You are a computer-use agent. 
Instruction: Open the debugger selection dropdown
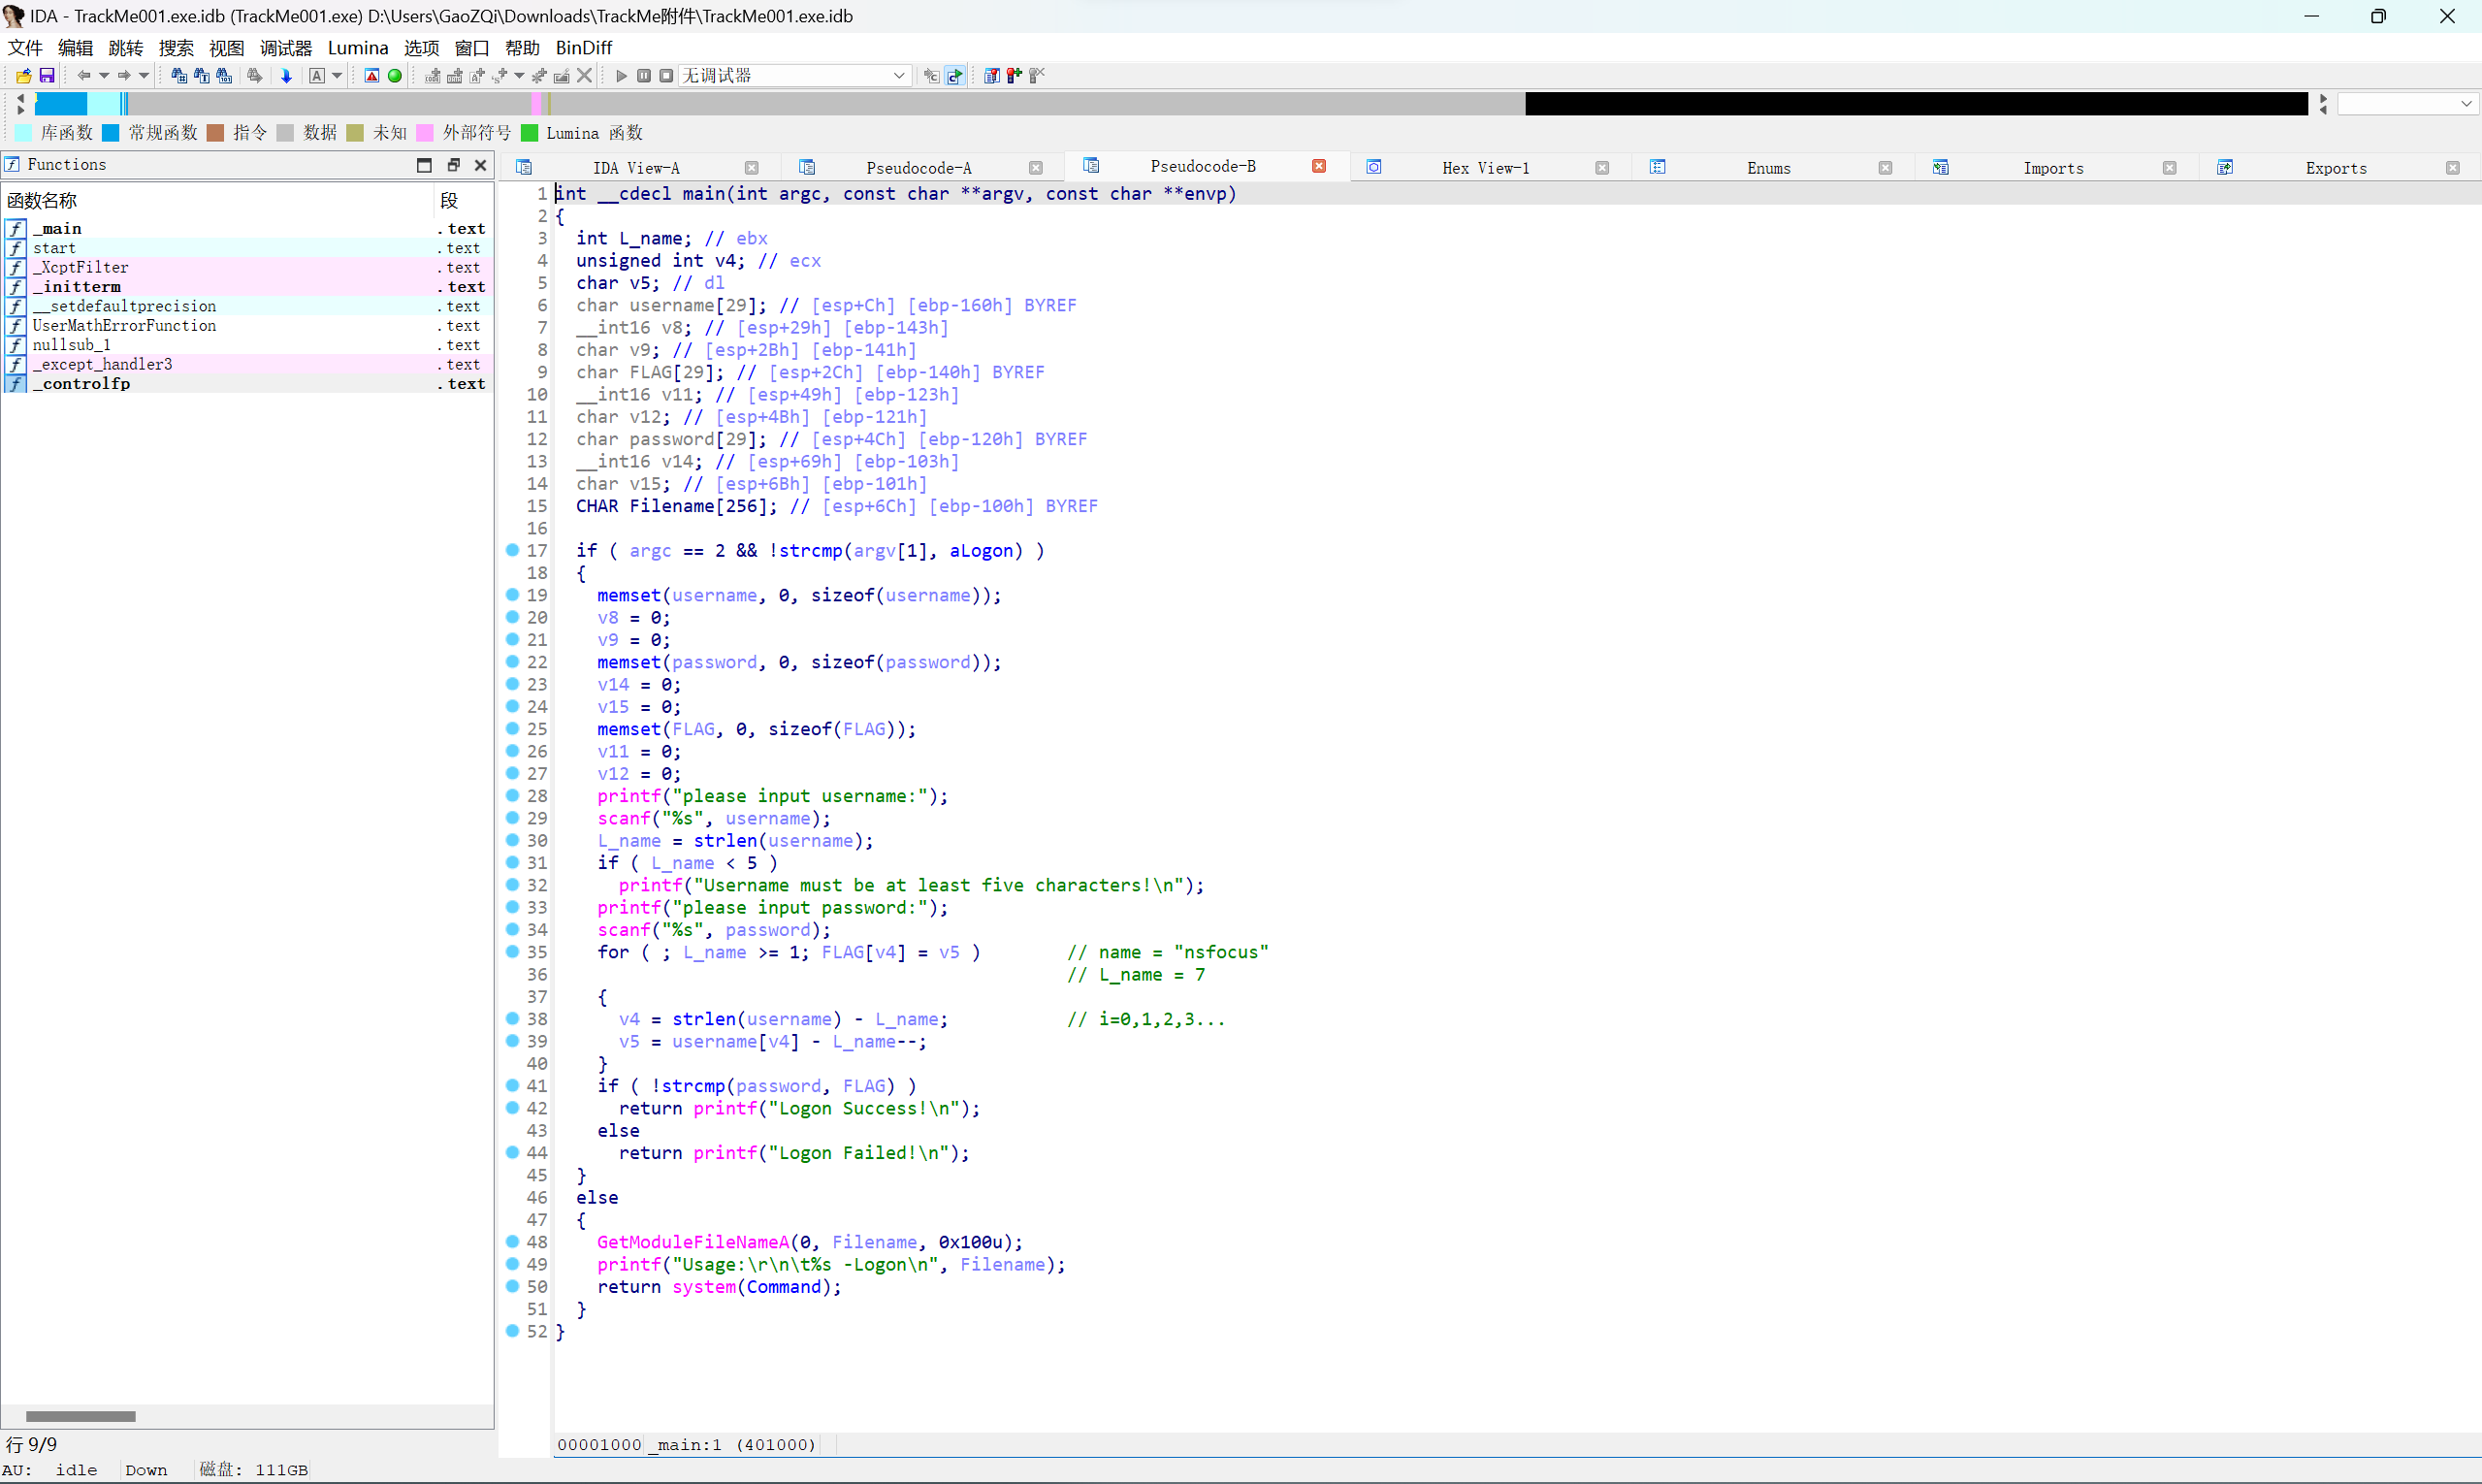point(898,76)
